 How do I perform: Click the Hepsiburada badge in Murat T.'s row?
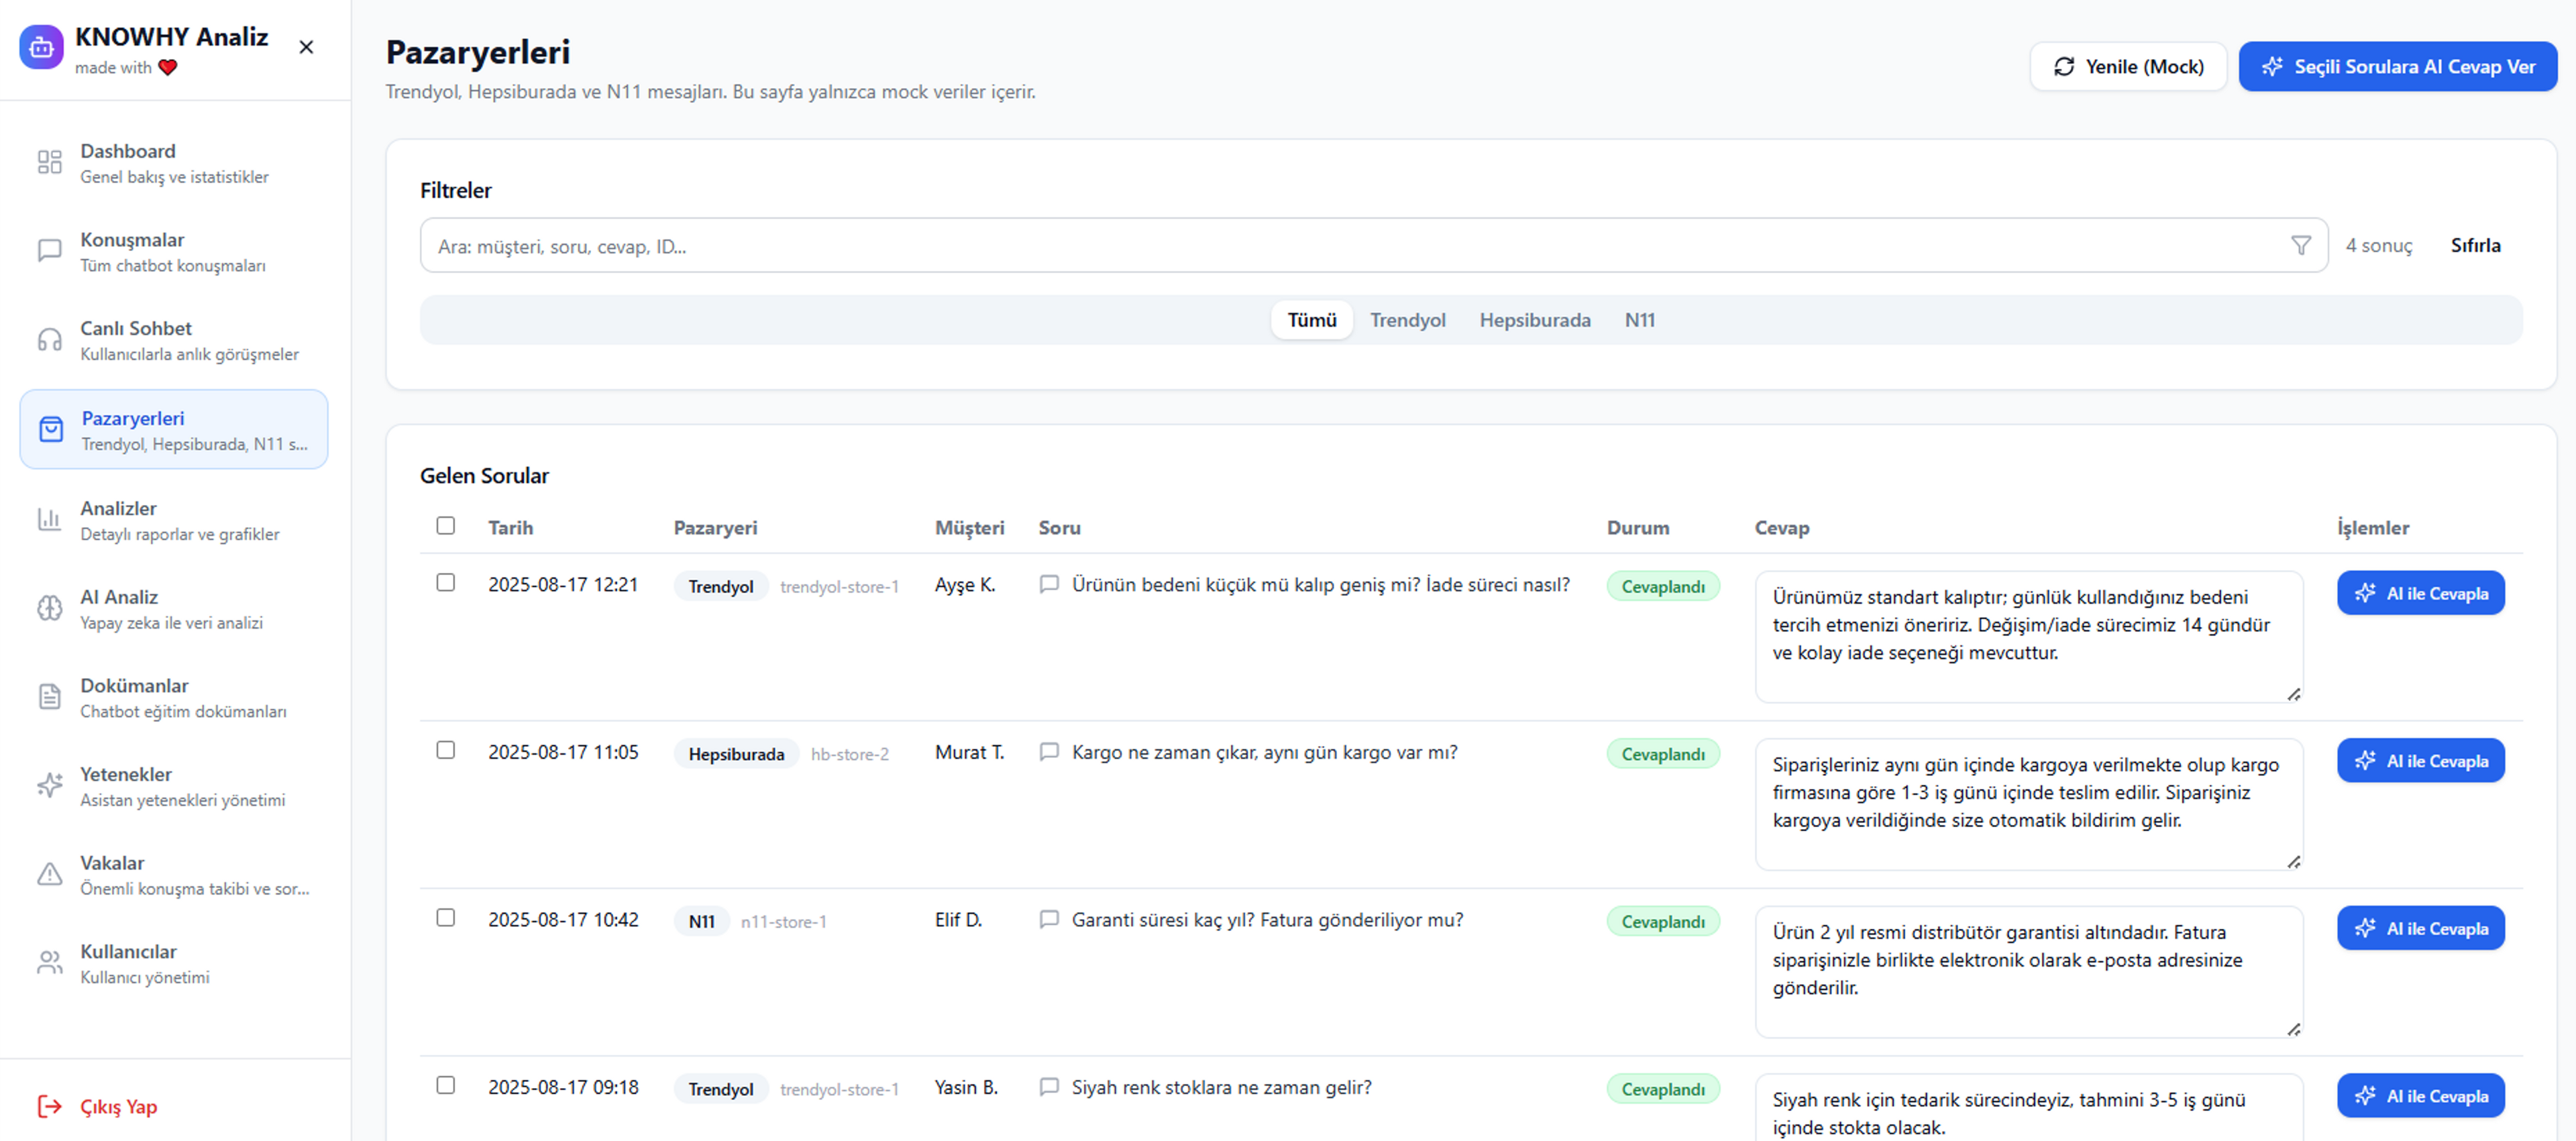click(736, 754)
